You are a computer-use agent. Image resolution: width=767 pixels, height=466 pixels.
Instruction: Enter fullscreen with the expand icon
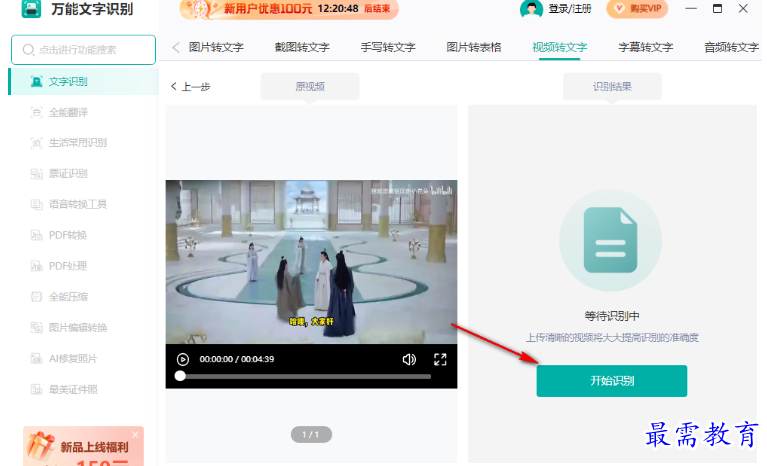[x=440, y=359]
